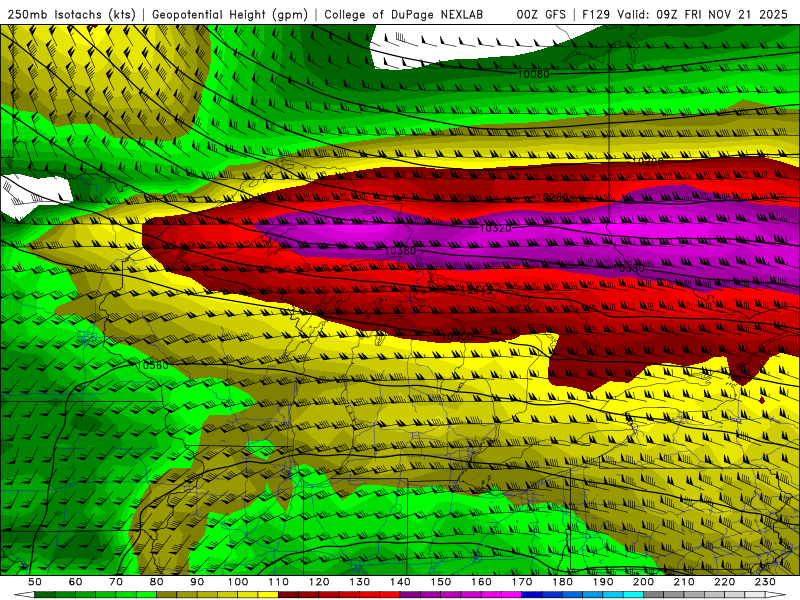Viewport: 800px width, 600px height.
Task: Click the 170 kt color bar label
Action: tap(522, 582)
